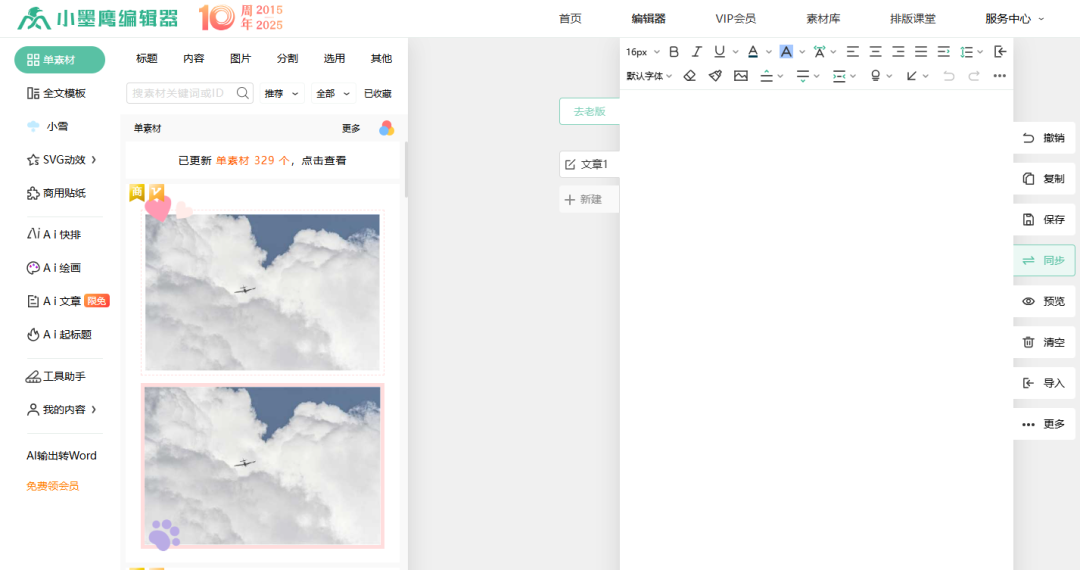Click the paragraph spacing before icon
The height and width of the screenshot is (570, 1080).
click(x=766, y=76)
